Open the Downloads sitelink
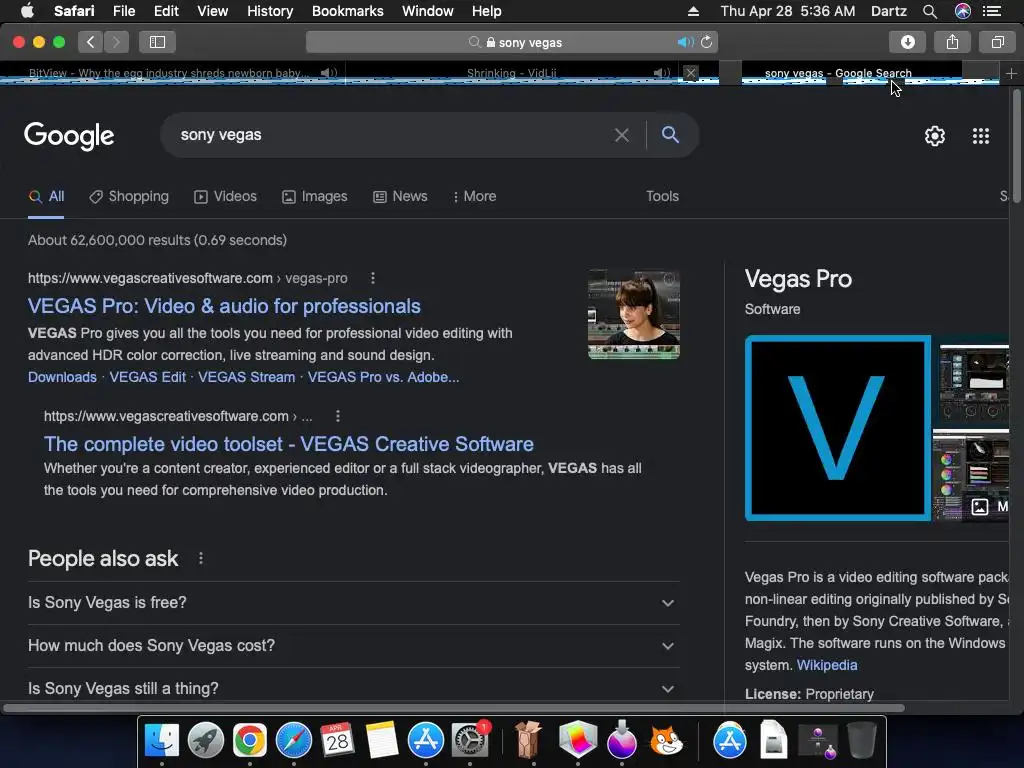 pyautogui.click(x=62, y=377)
